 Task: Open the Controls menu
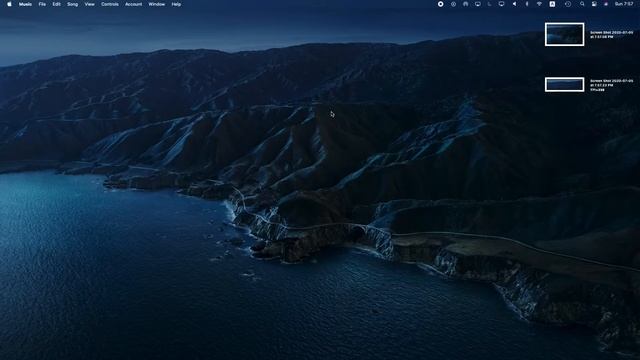pos(110,4)
